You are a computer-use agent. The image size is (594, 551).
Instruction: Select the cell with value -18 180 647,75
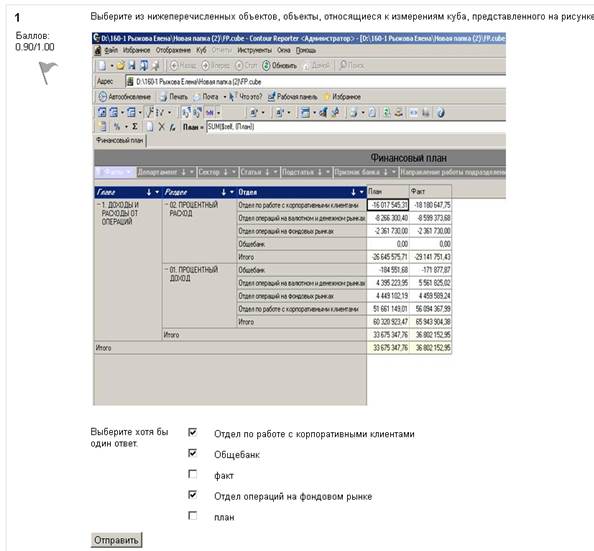(x=430, y=205)
